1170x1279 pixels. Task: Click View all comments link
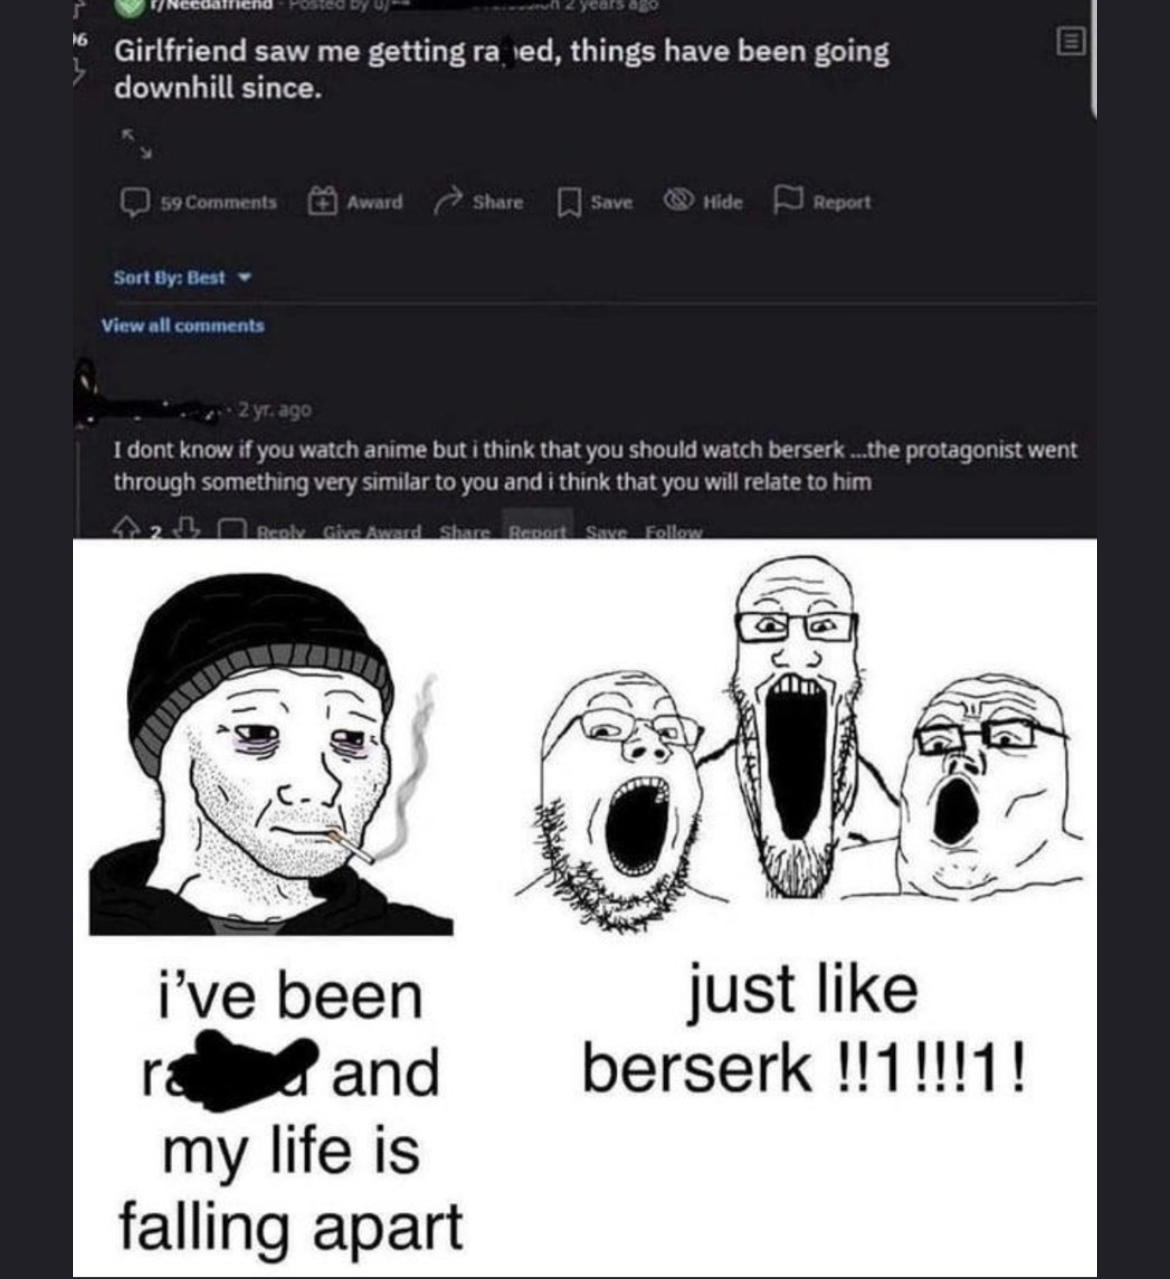point(183,325)
